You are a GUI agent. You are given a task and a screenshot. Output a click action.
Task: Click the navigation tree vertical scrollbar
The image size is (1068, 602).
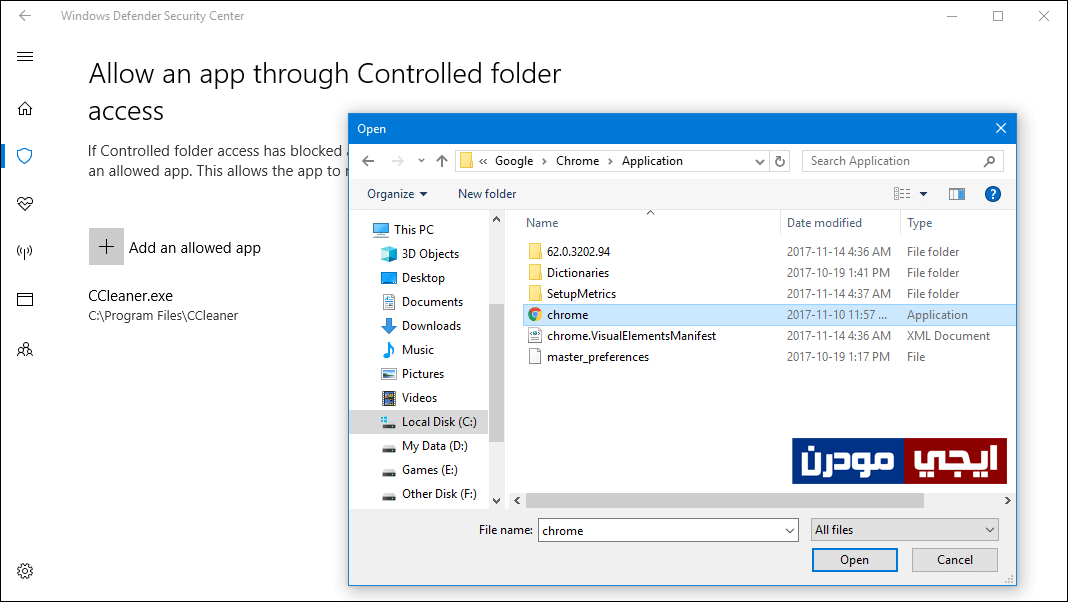point(497,373)
